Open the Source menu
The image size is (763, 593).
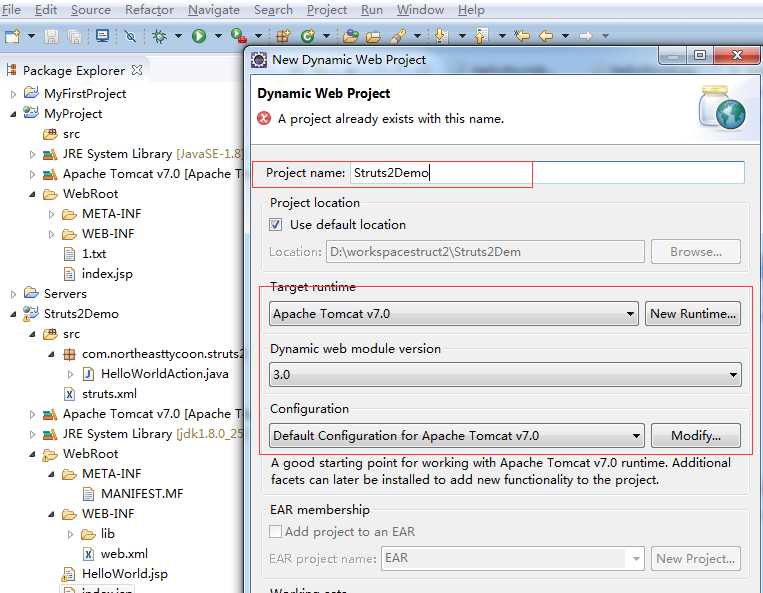[91, 10]
